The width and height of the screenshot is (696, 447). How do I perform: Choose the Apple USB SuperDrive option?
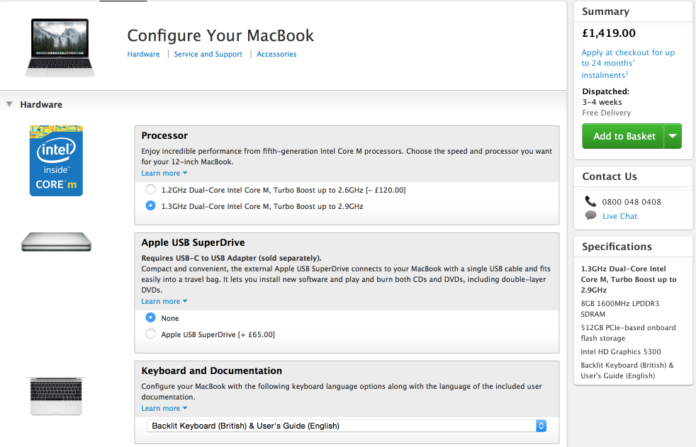click(x=151, y=334)
